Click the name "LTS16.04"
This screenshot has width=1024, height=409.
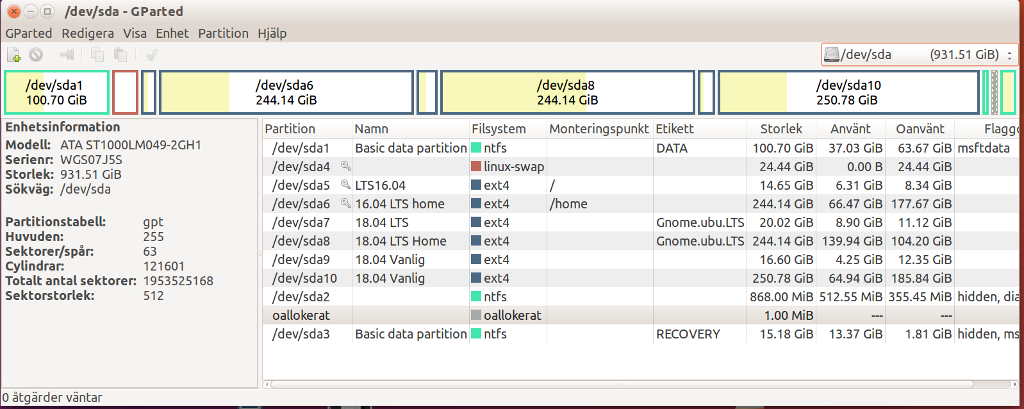click(x=380, y=185)
